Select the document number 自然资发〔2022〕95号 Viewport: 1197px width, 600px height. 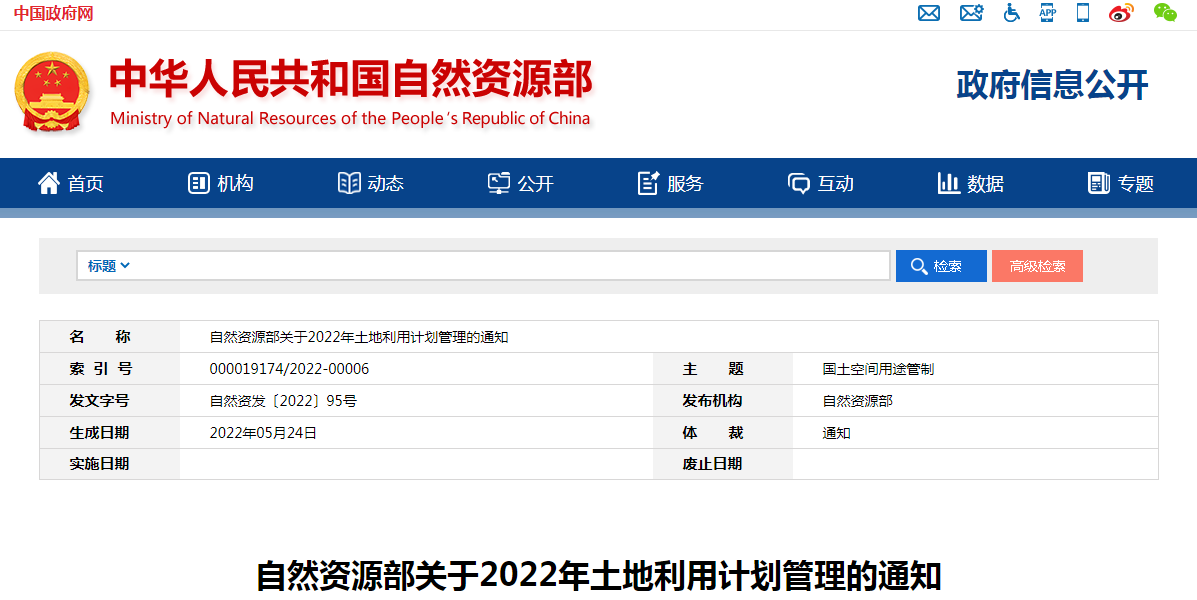(x=283, y=401)
